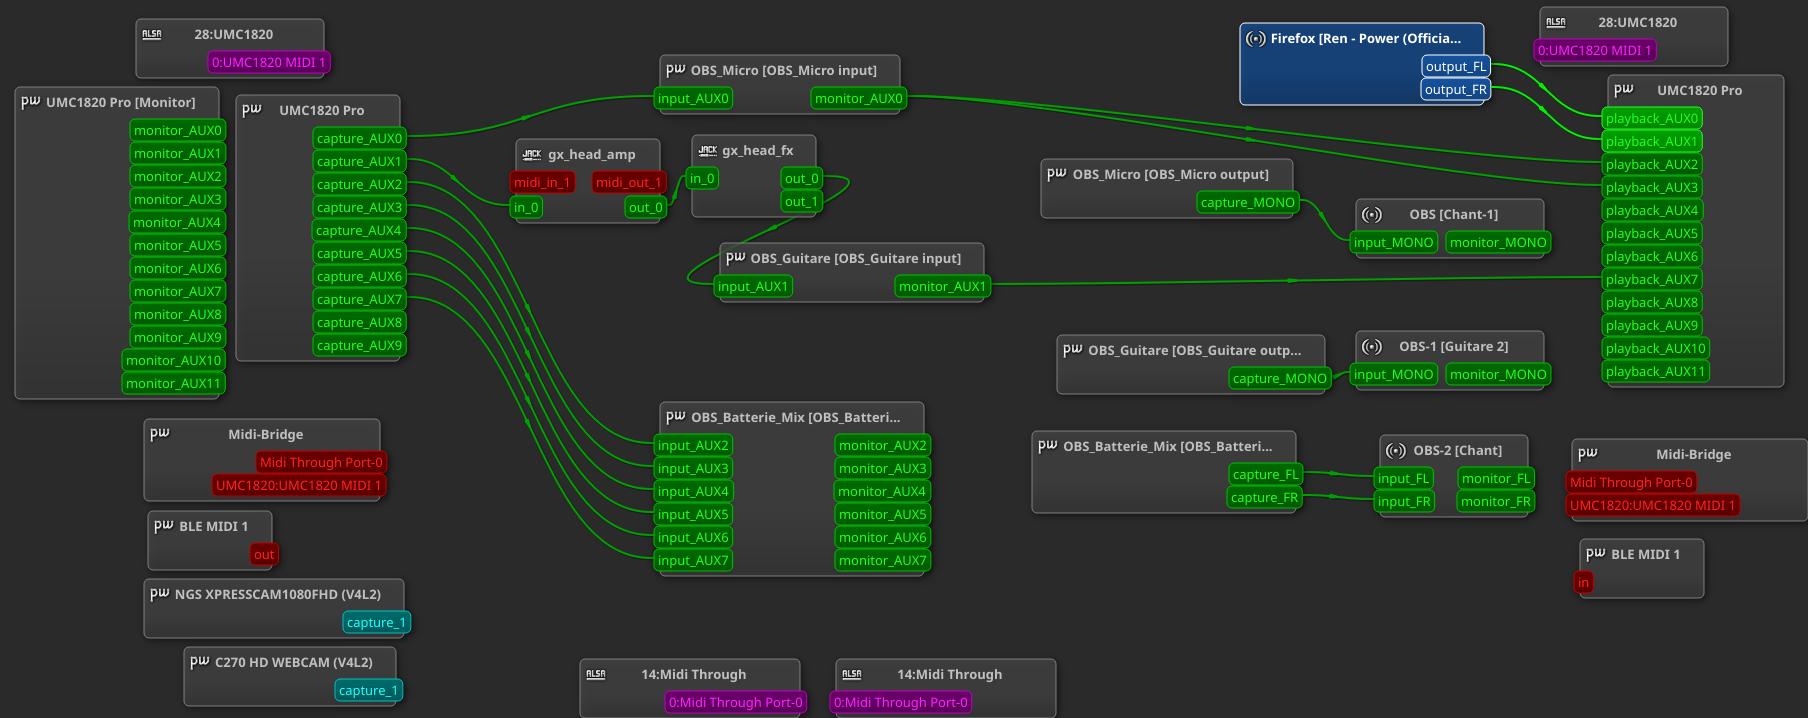Select the monitor_AUX1 port on OBS_Guitare

coord(943,286)
